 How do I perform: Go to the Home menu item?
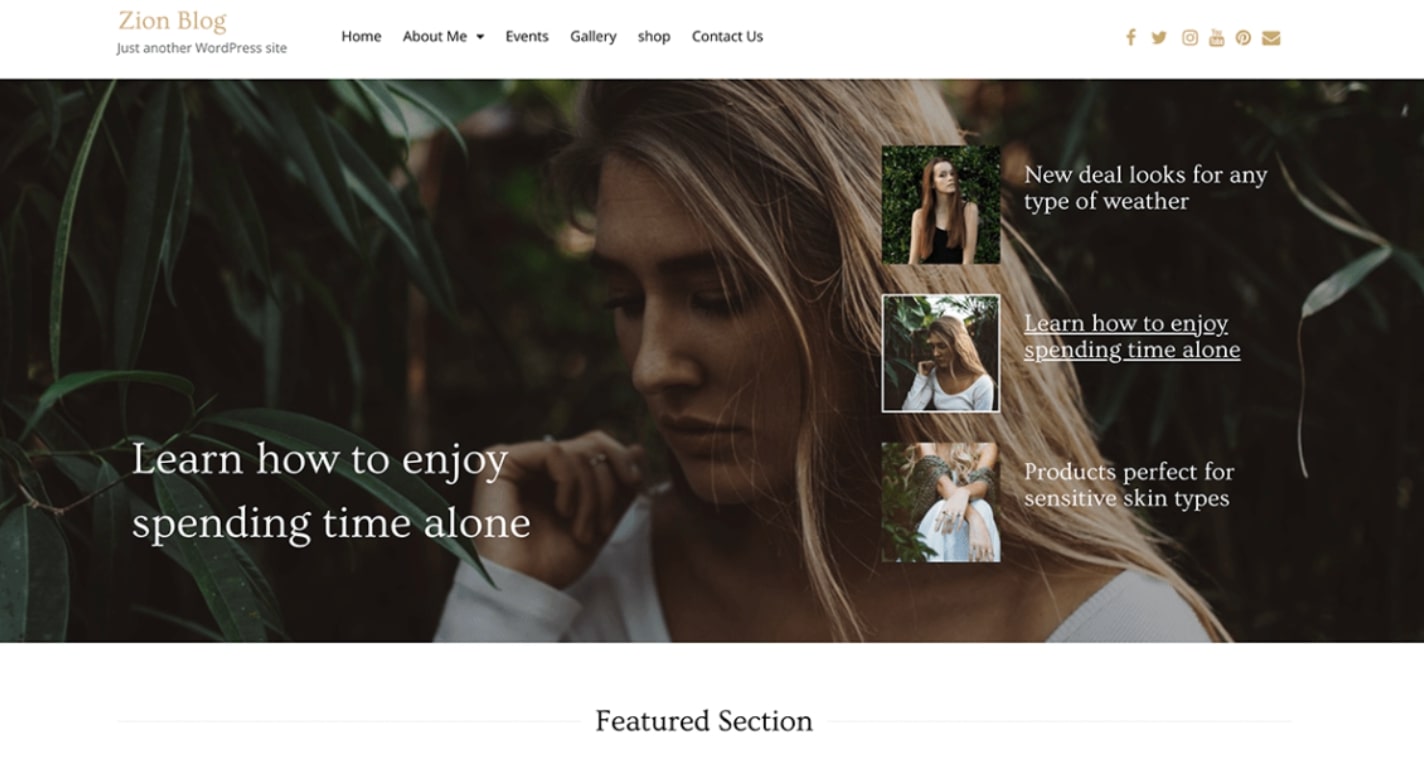tap(361, 36)
